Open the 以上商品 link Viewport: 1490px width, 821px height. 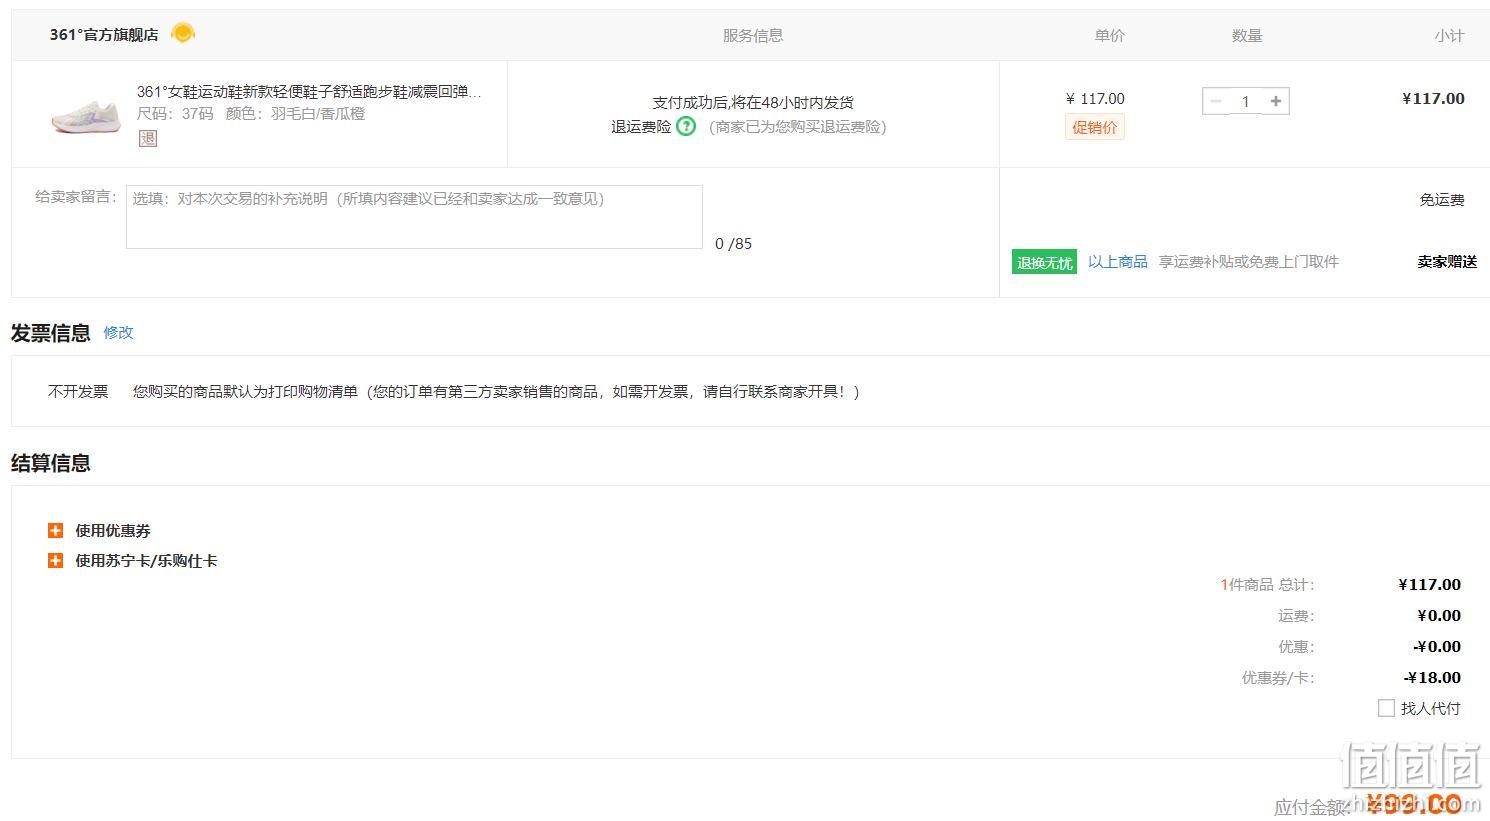point(1118,261)
